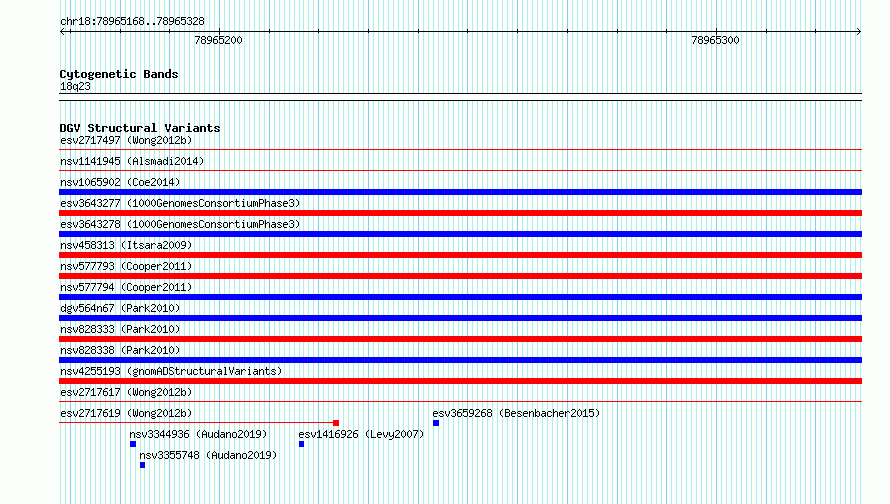
Task: Click the blue bar for esv3643278
Action: (x=460, y=234)
